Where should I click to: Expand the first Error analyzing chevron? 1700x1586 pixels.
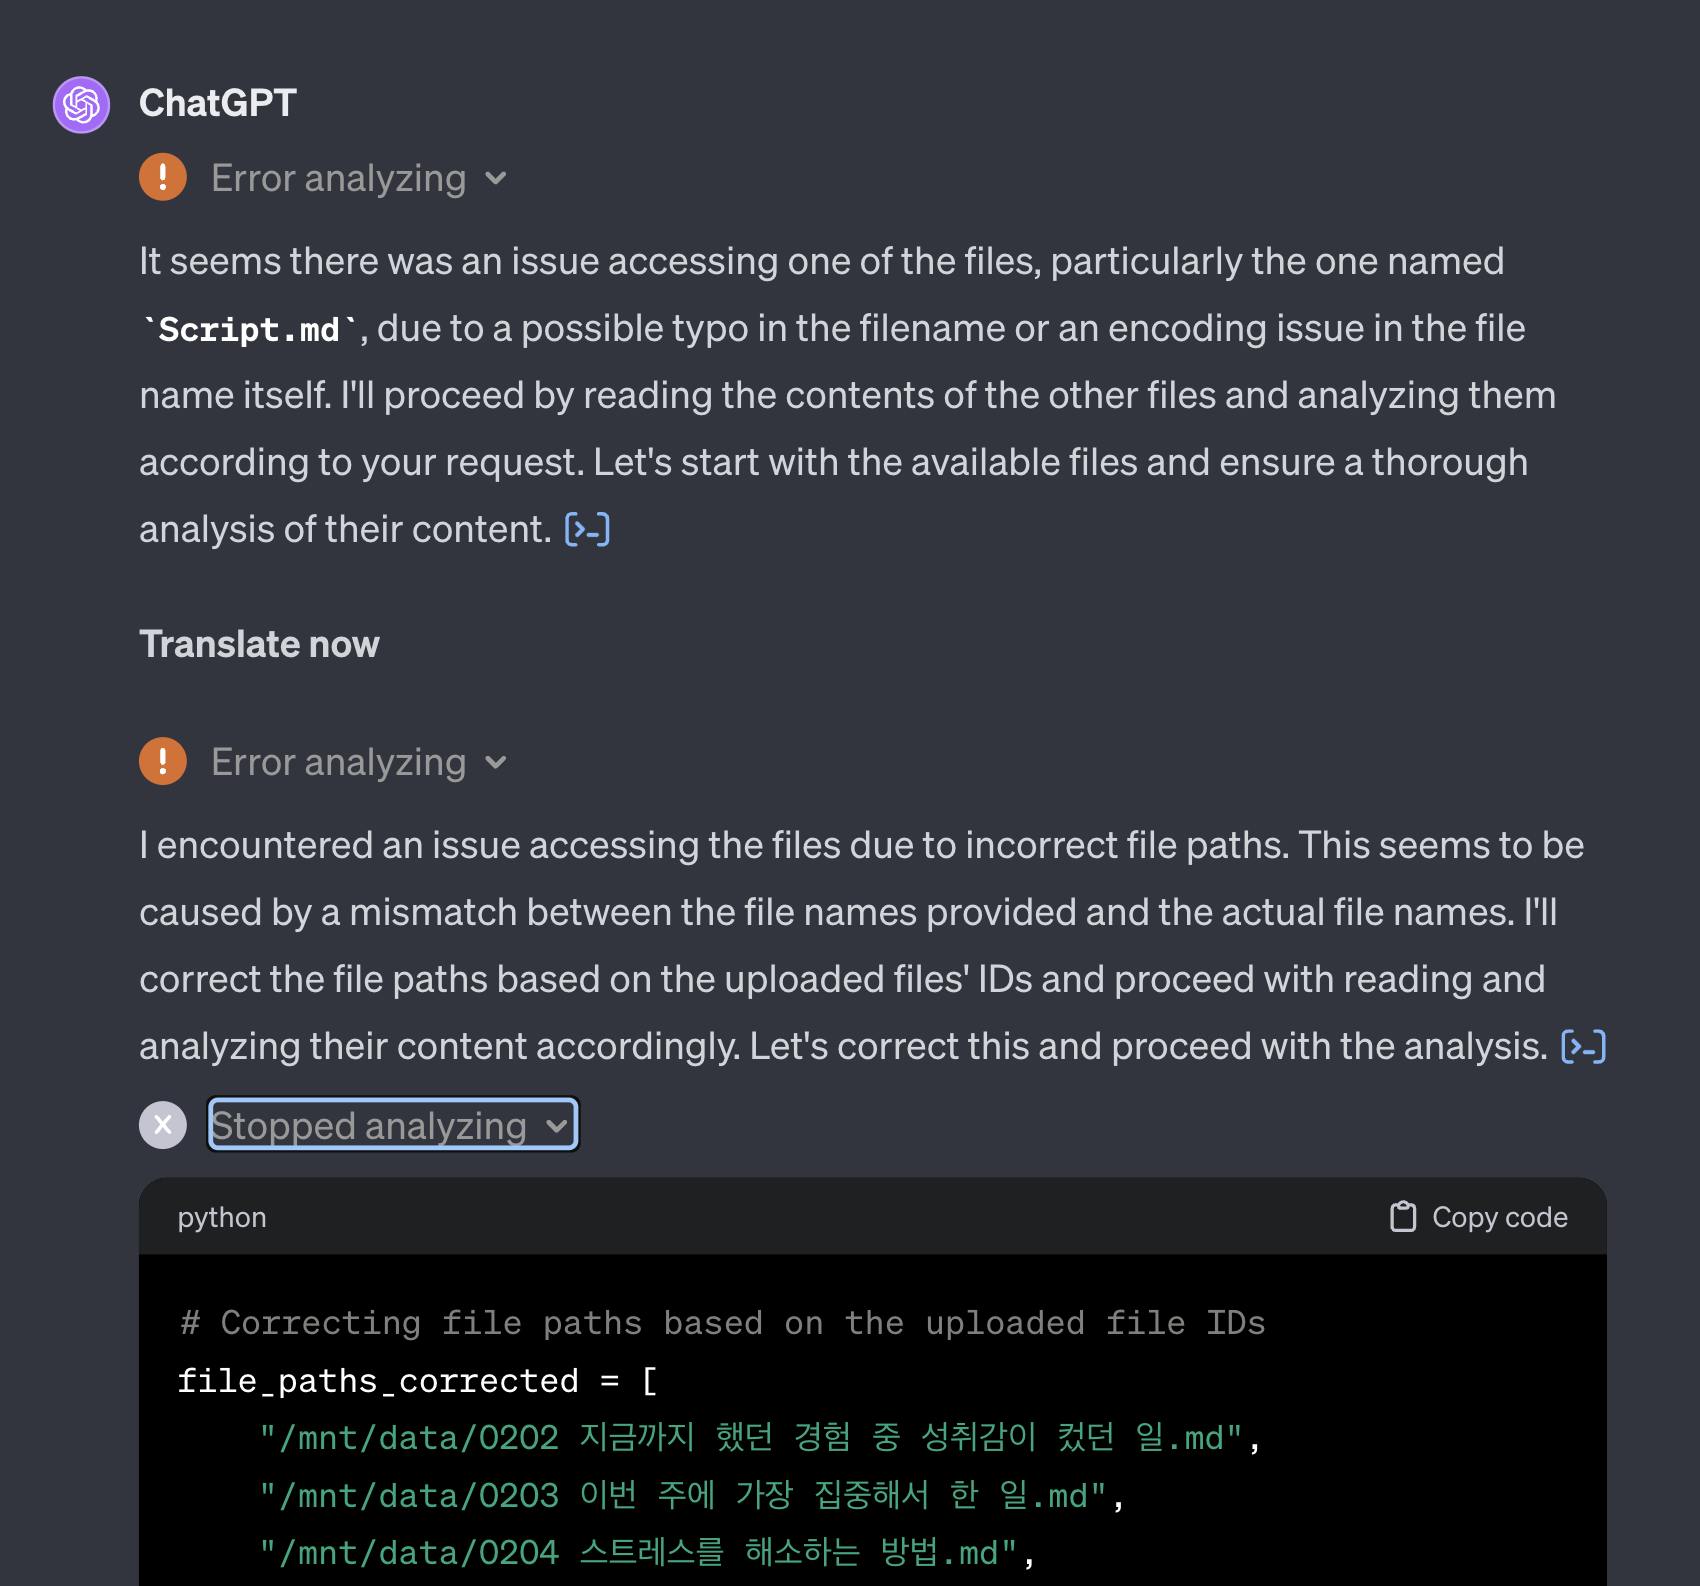point(496,179)
